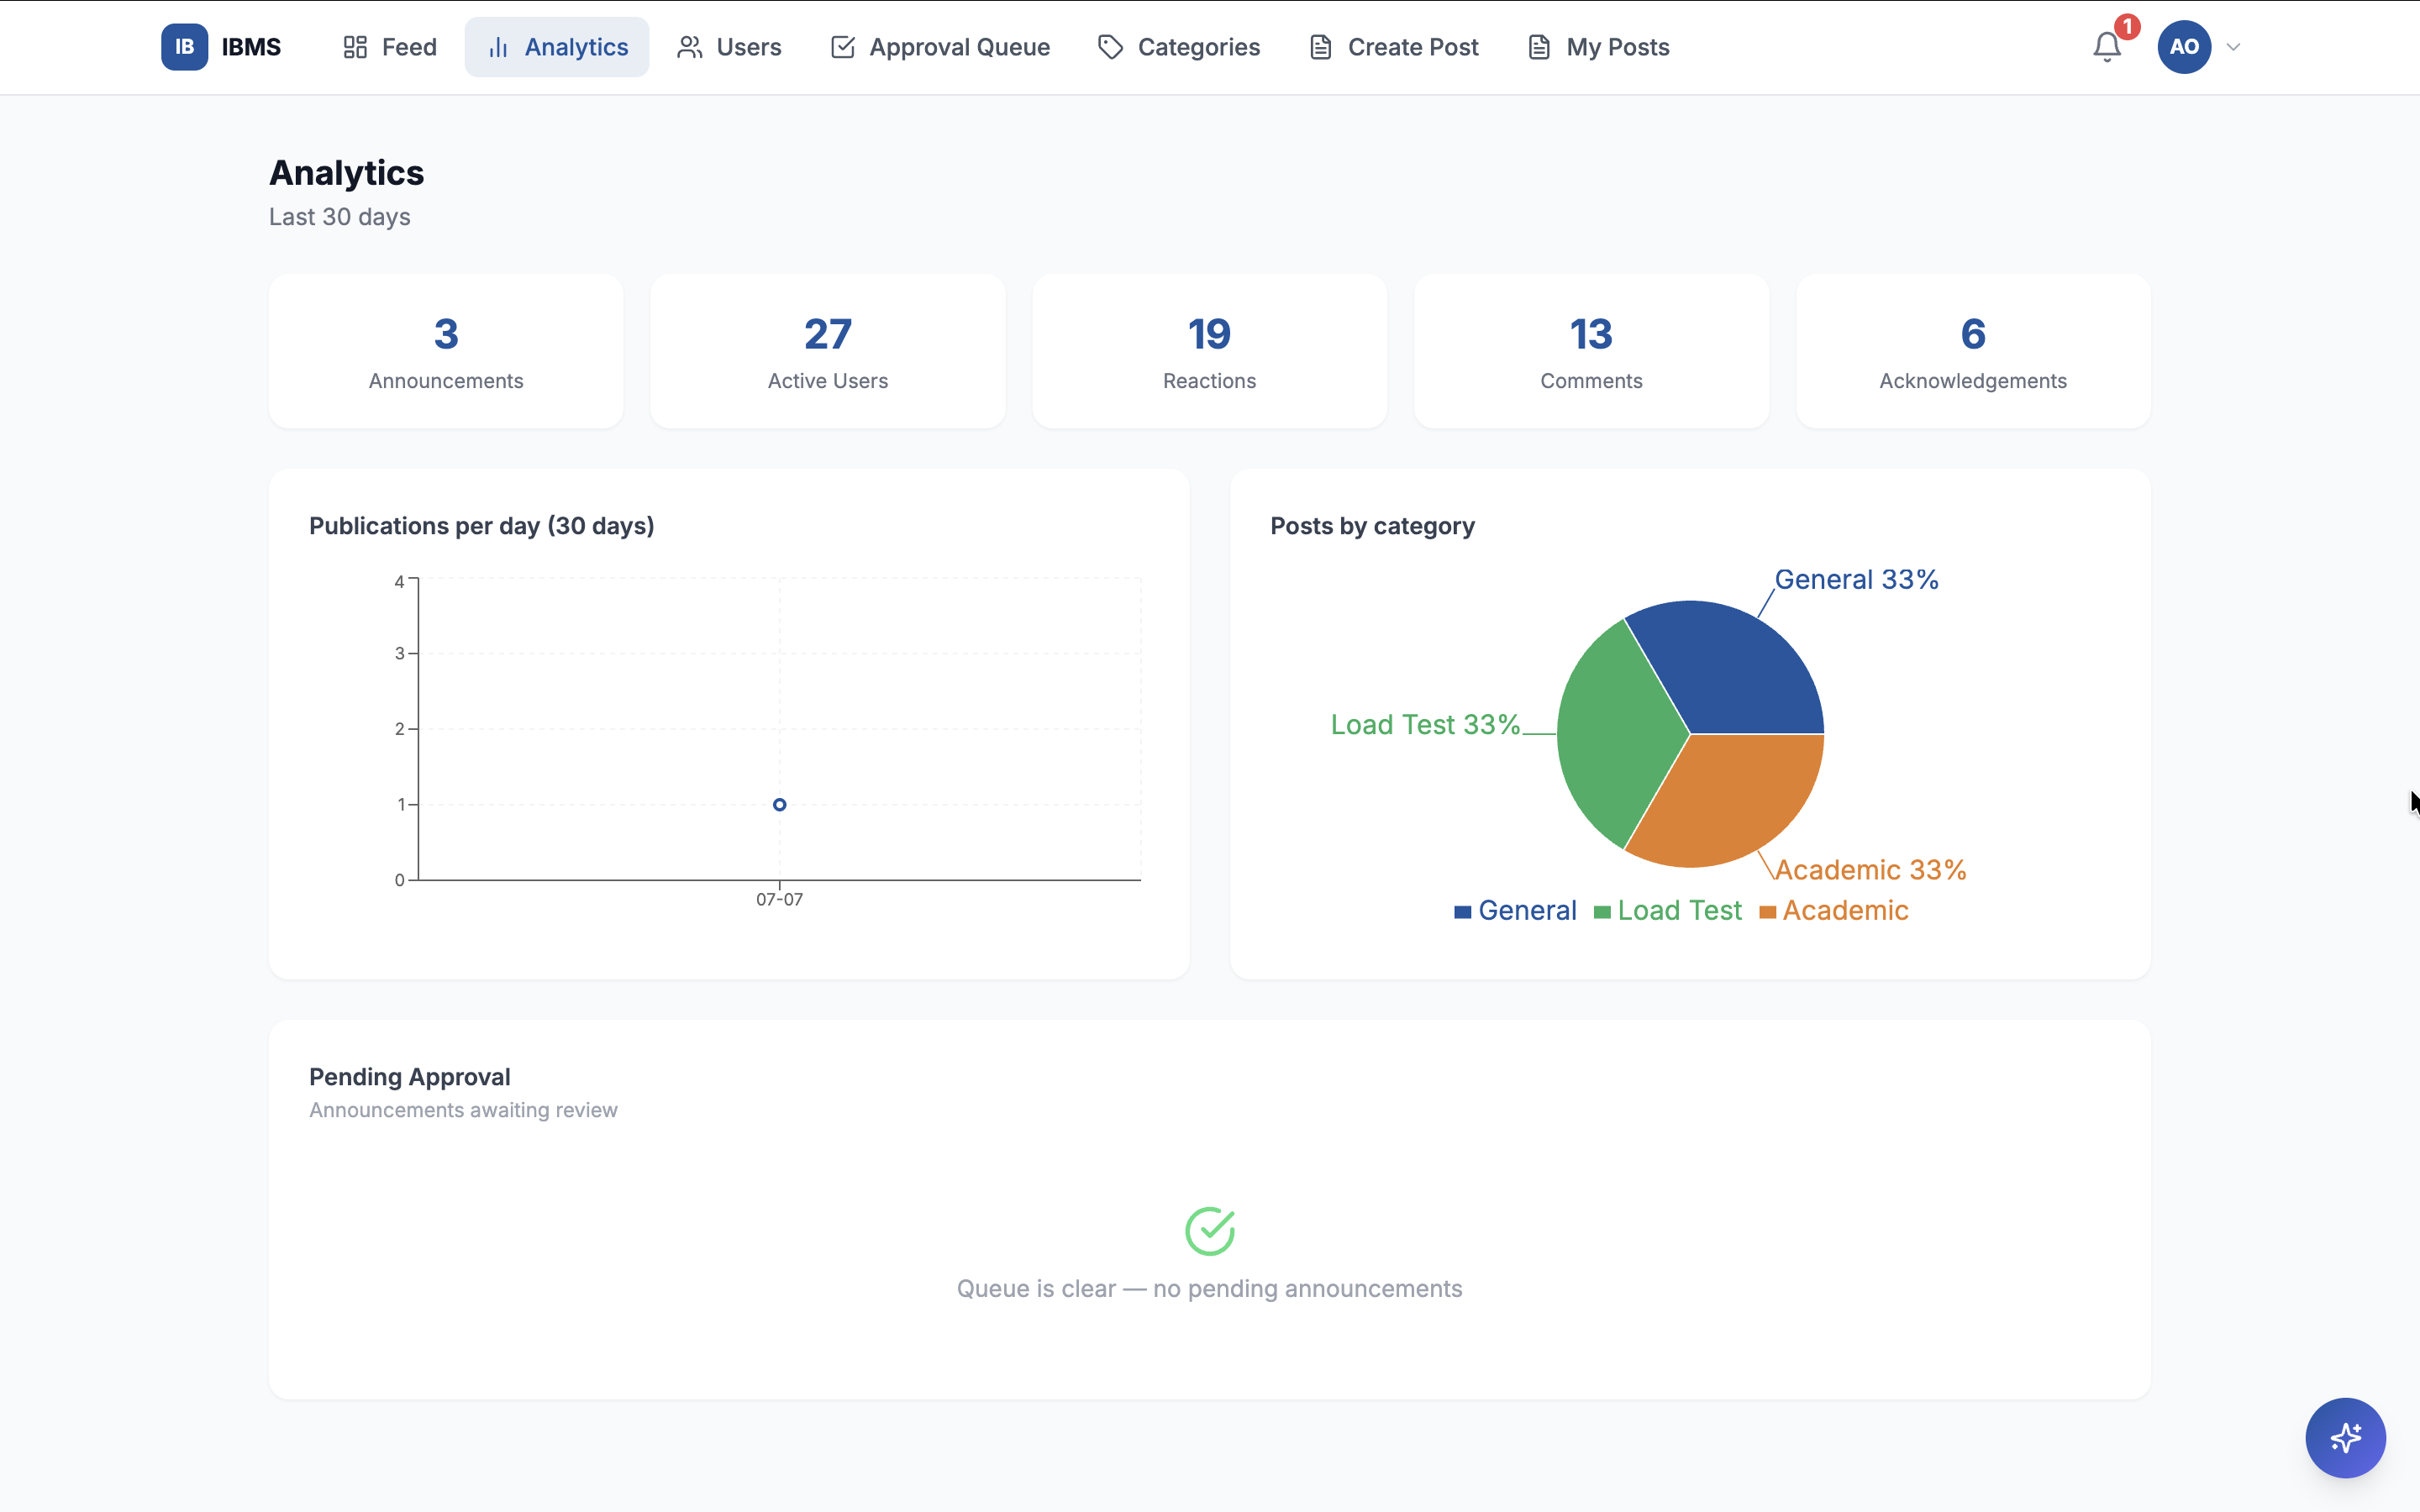The width and height of the screenshot is (2420, 1512).
Task: Click the Reactions stat card
Action: pos(1209,351)
